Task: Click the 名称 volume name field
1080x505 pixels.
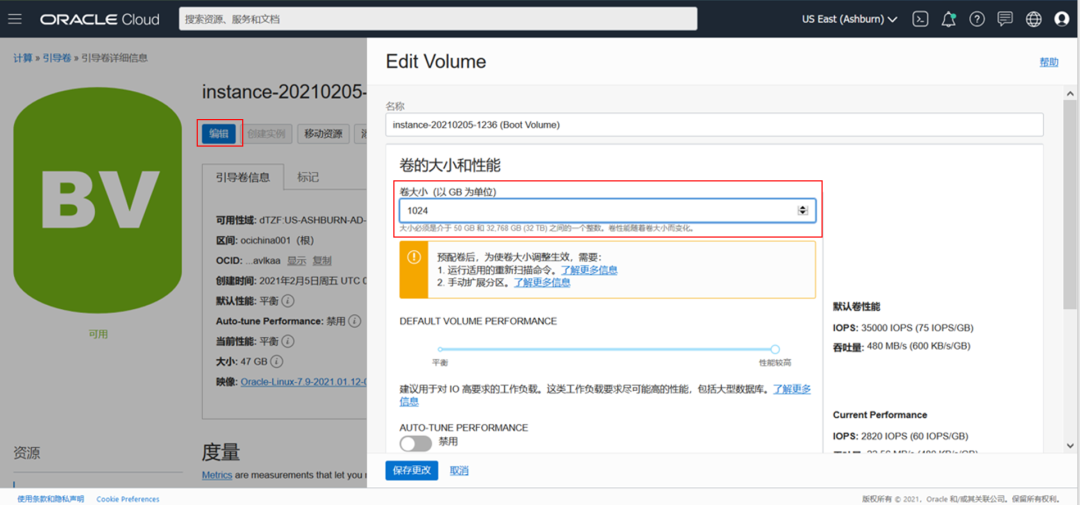Action: 714,125
